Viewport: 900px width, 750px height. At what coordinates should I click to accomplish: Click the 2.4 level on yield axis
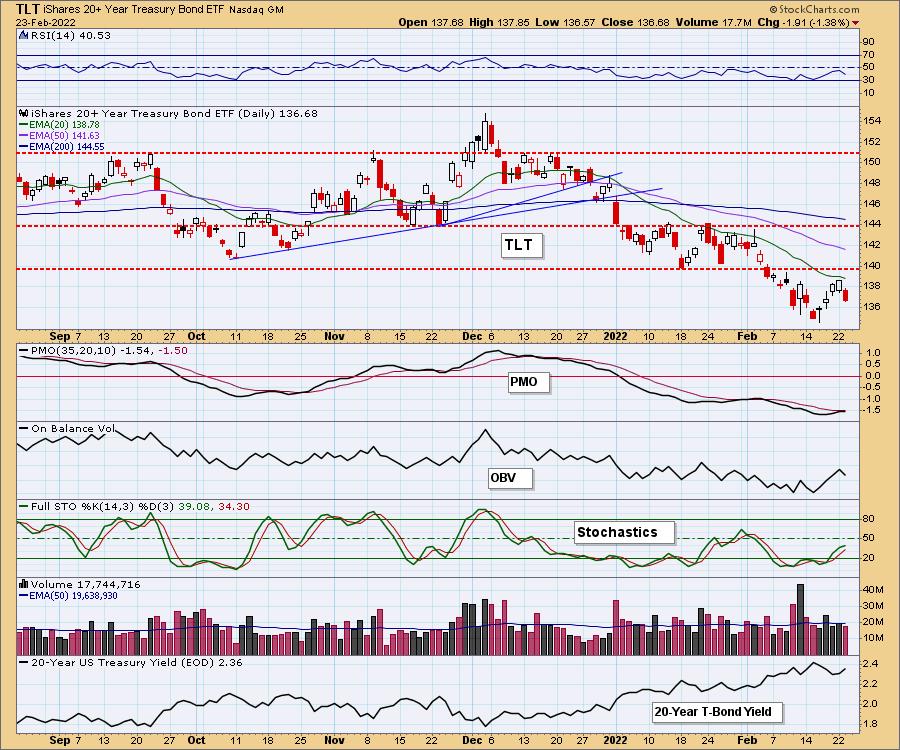tap(870, 664)
